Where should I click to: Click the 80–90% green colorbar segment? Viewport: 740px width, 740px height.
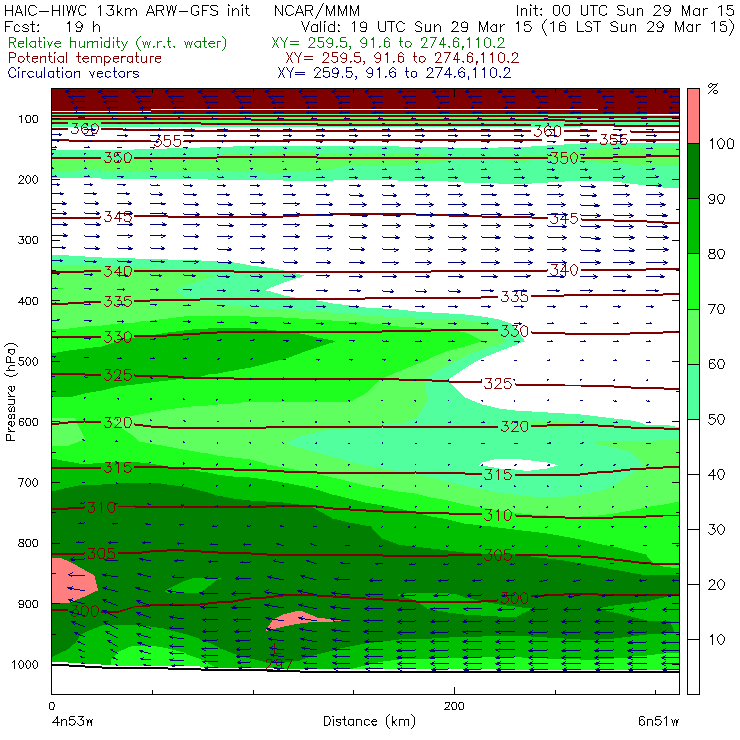tap(693, 227)
